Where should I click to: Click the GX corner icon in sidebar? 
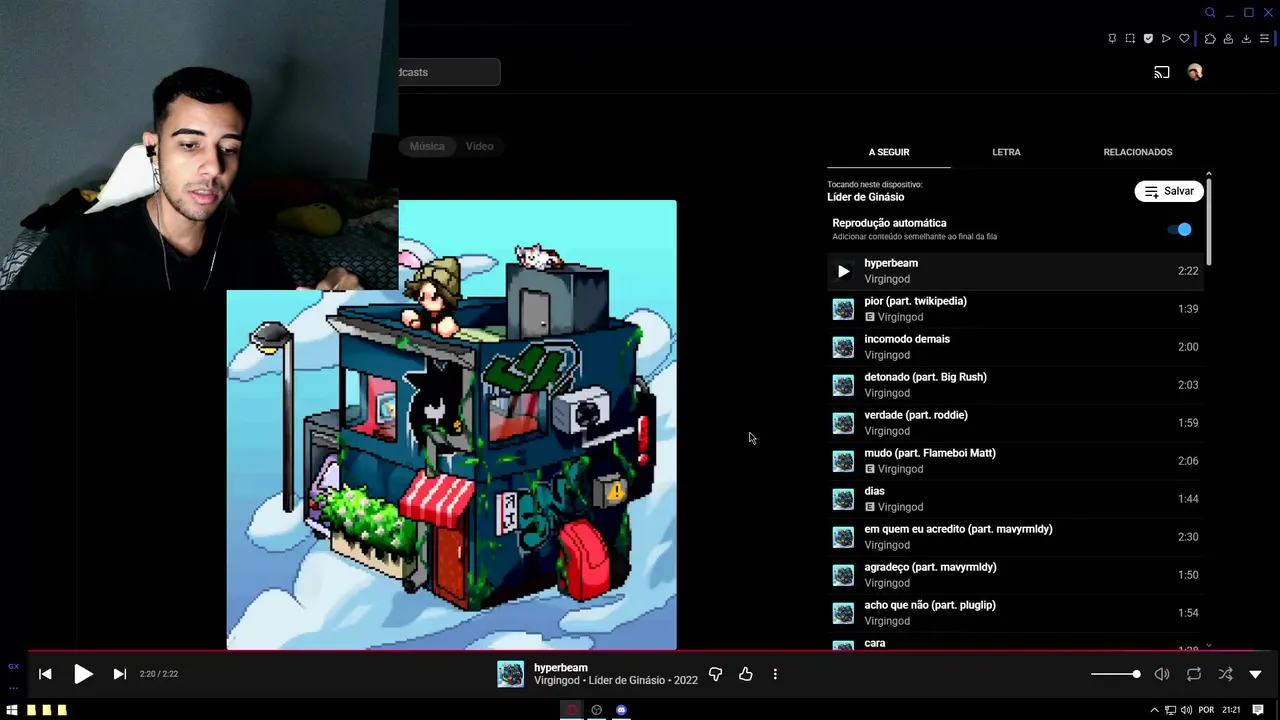(x=13, y=666)
